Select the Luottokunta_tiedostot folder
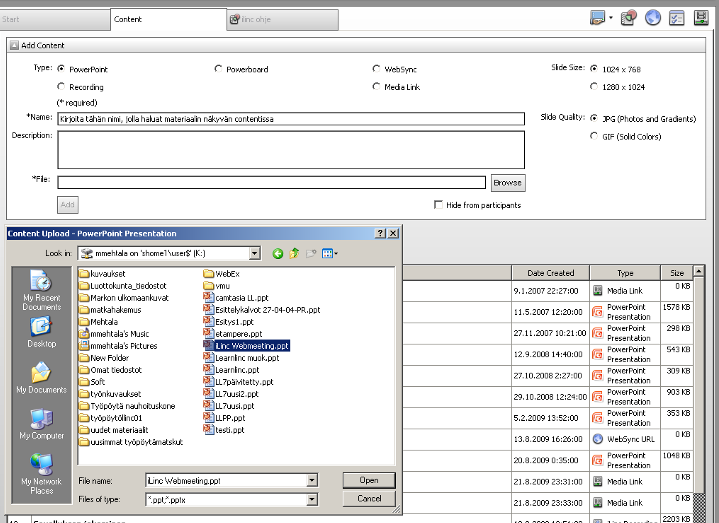Screen dimensions: 719x523 coord(123,286)
